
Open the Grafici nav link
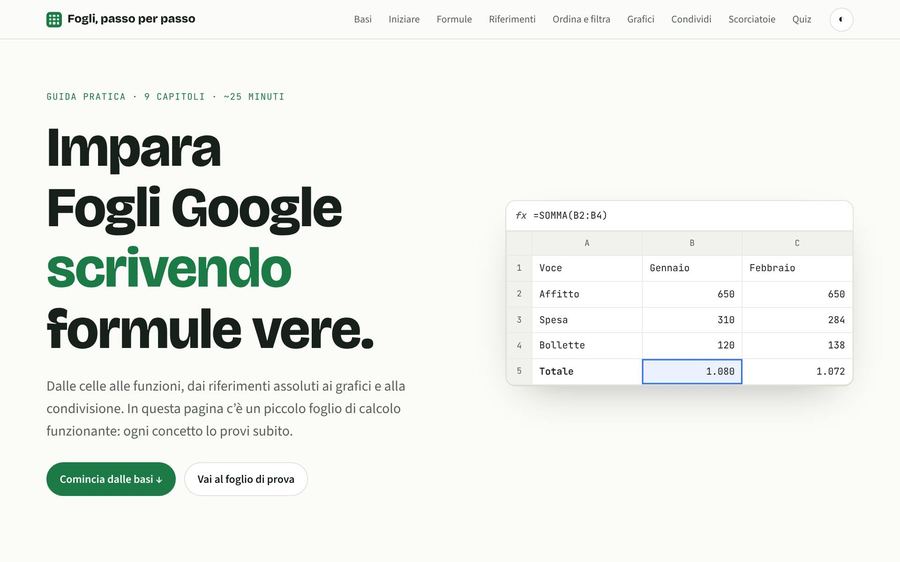click(641, 19)
